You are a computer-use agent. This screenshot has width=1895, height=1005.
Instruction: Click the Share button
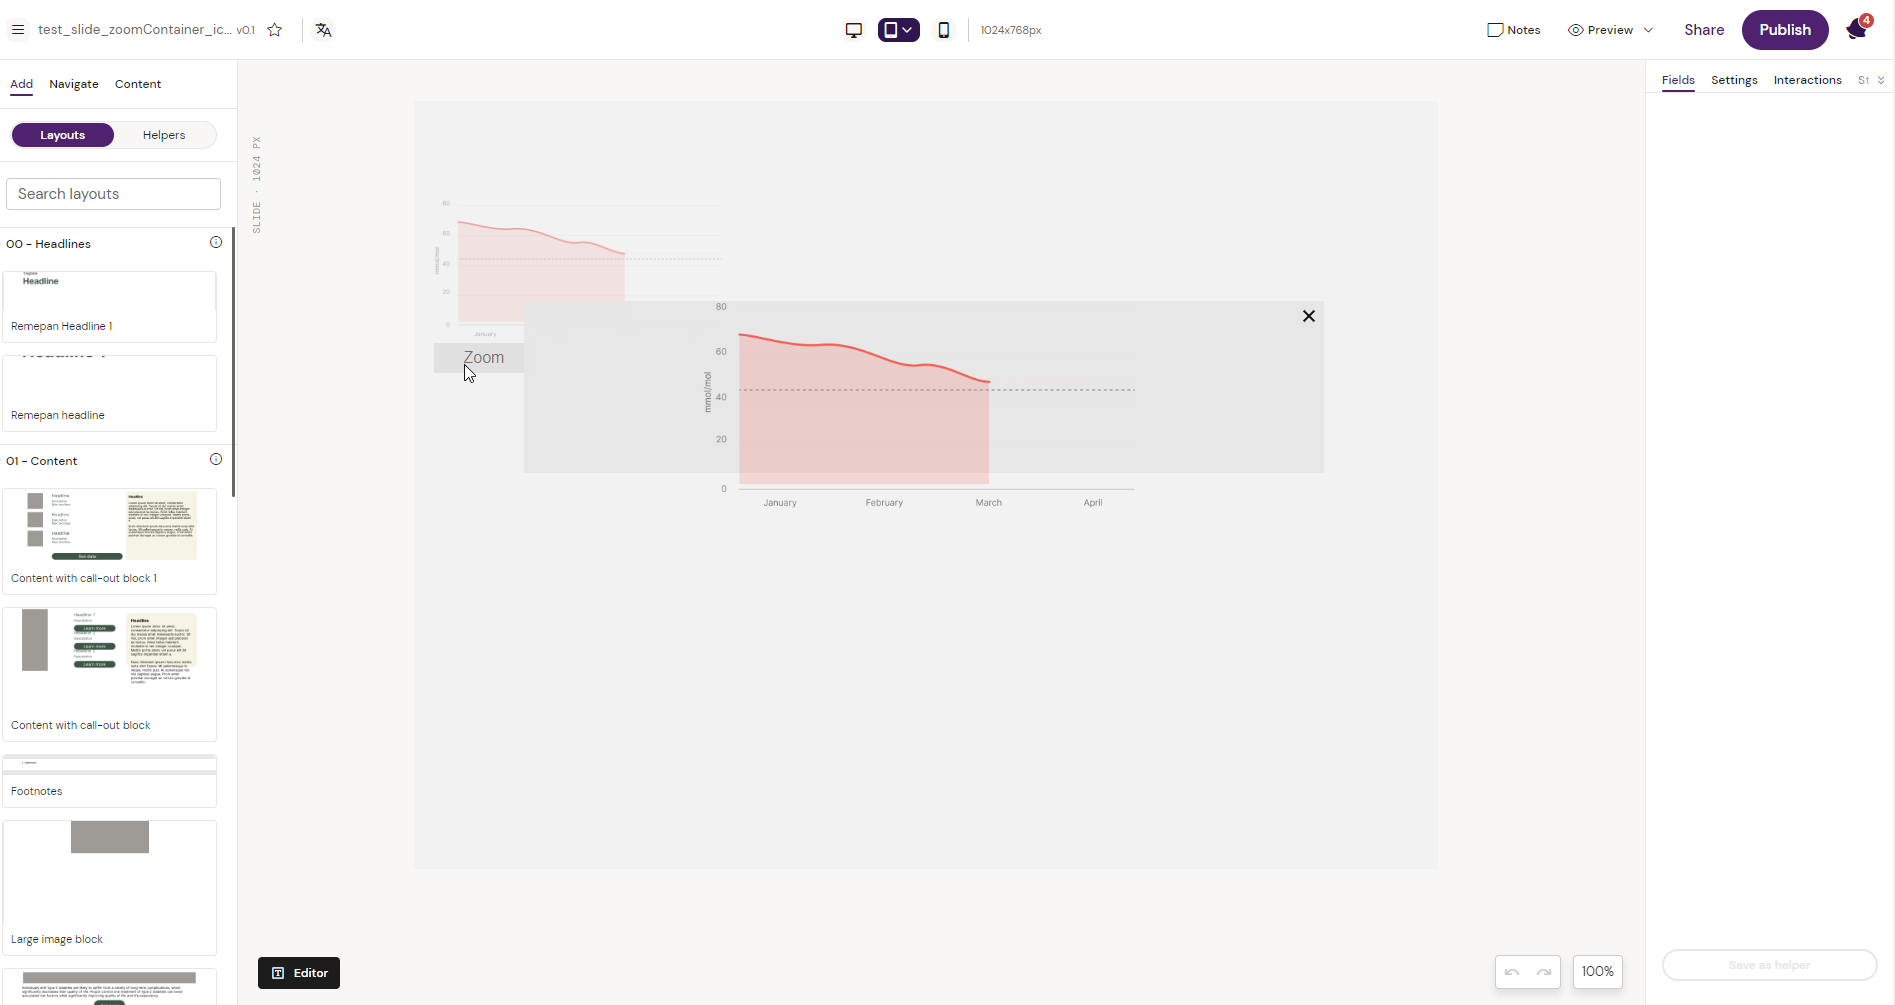(1703, 30)
